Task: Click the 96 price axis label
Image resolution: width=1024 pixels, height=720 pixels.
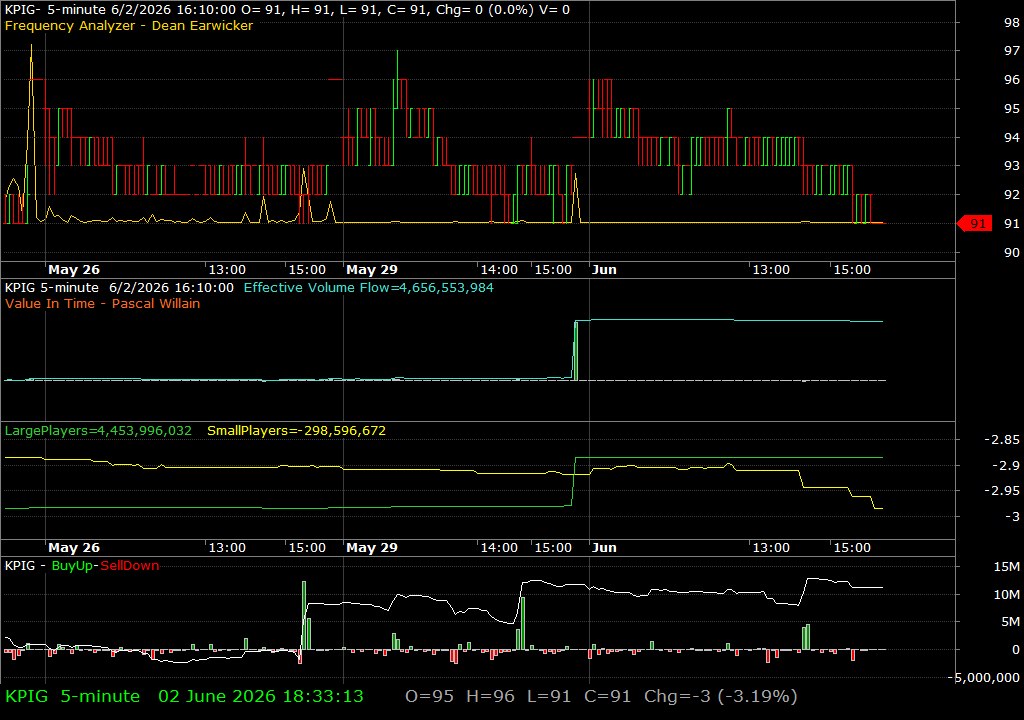Action: (1011, 80)
